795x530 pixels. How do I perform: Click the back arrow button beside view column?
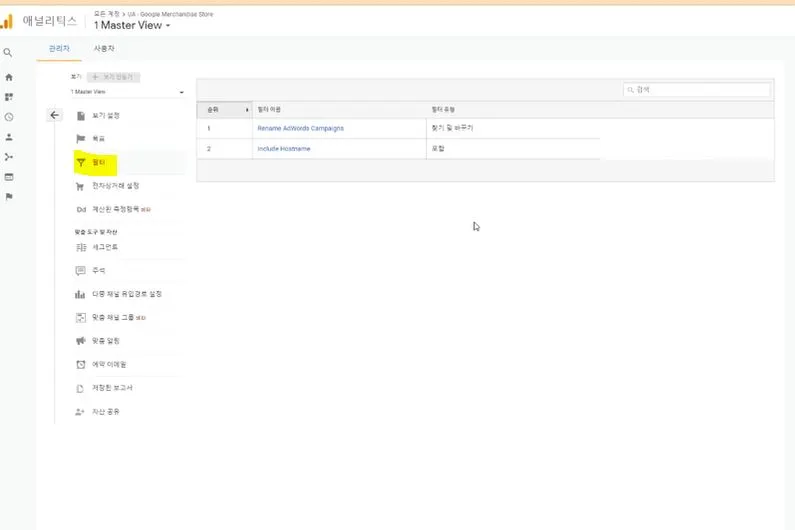[x=54, y=115]
